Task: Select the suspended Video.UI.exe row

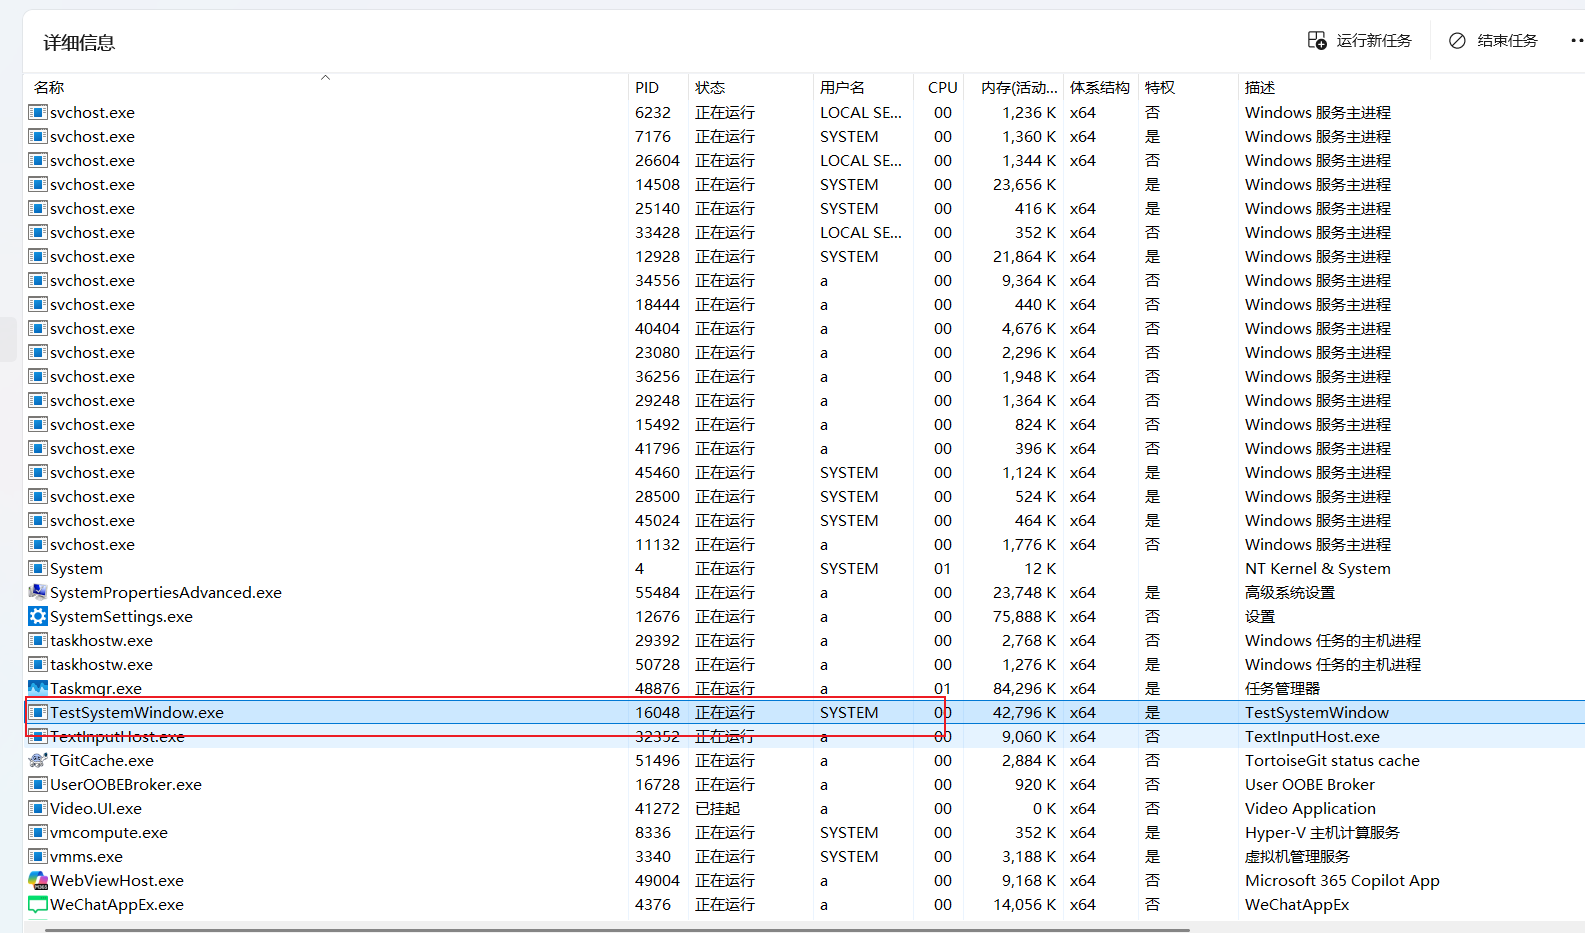Action: (x=96, y=808)
